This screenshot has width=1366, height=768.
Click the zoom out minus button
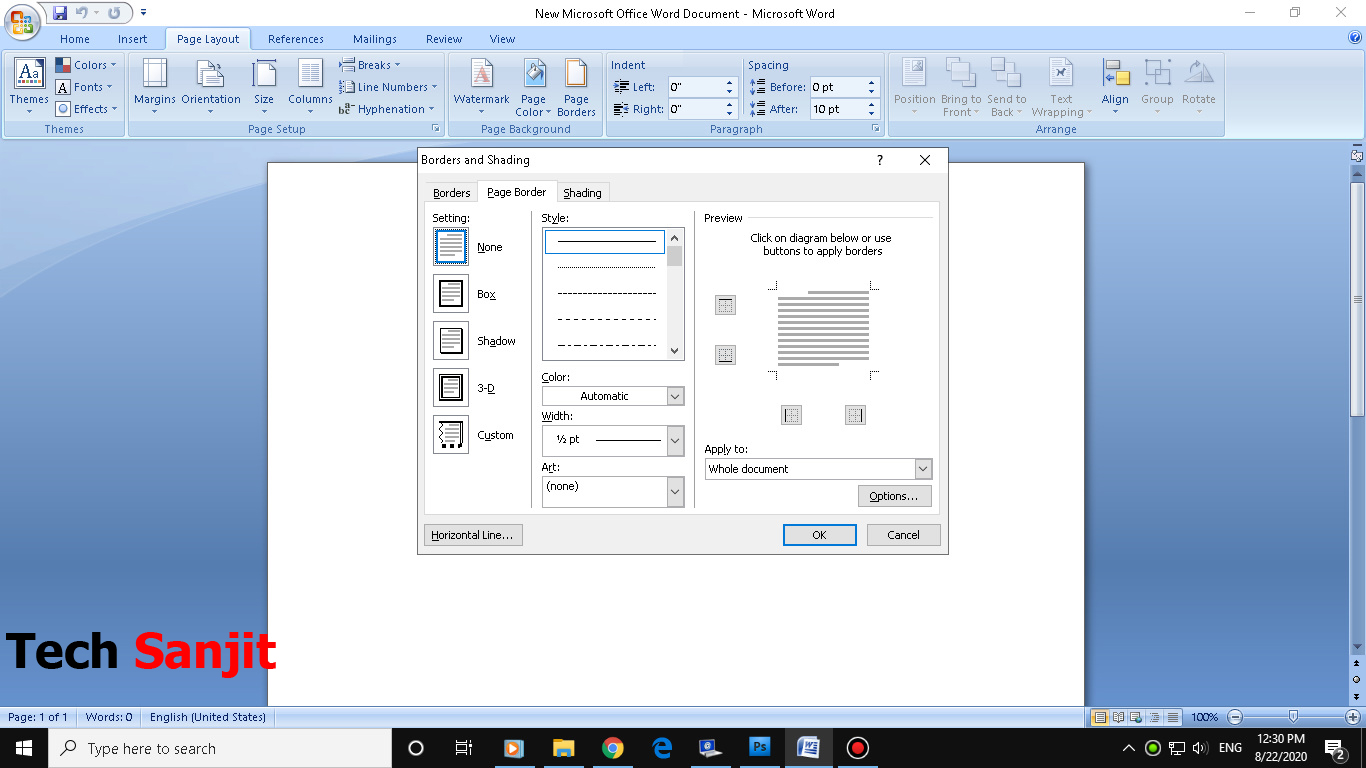[1235, 717]
